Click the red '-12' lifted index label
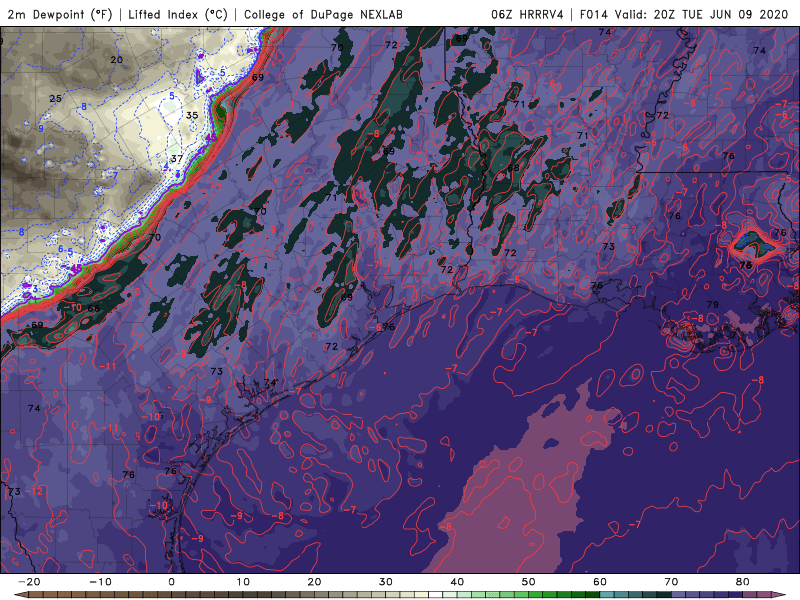The height and width of the screenshot is (600, 800). [x=35, y=491]
